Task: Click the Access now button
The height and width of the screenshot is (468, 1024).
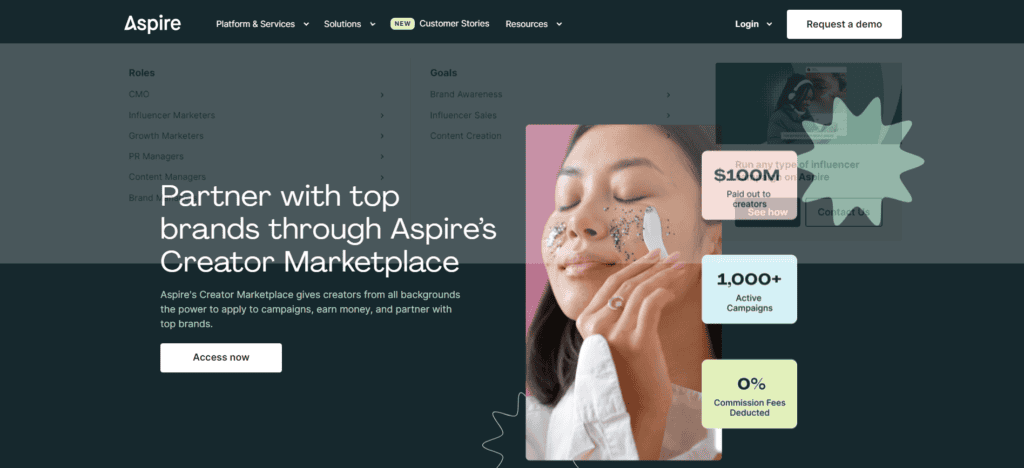Action: point(221,358)
